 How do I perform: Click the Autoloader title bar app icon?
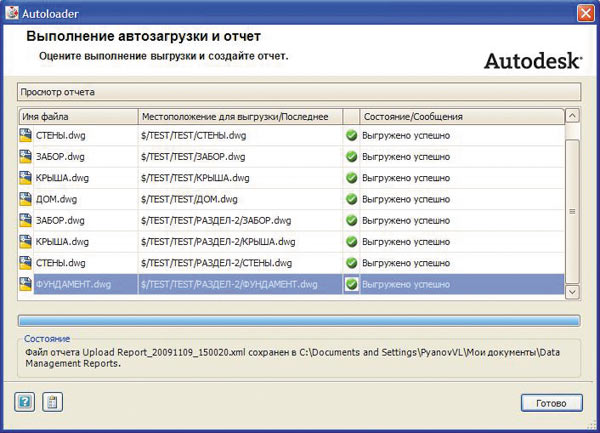click(11, 13)
